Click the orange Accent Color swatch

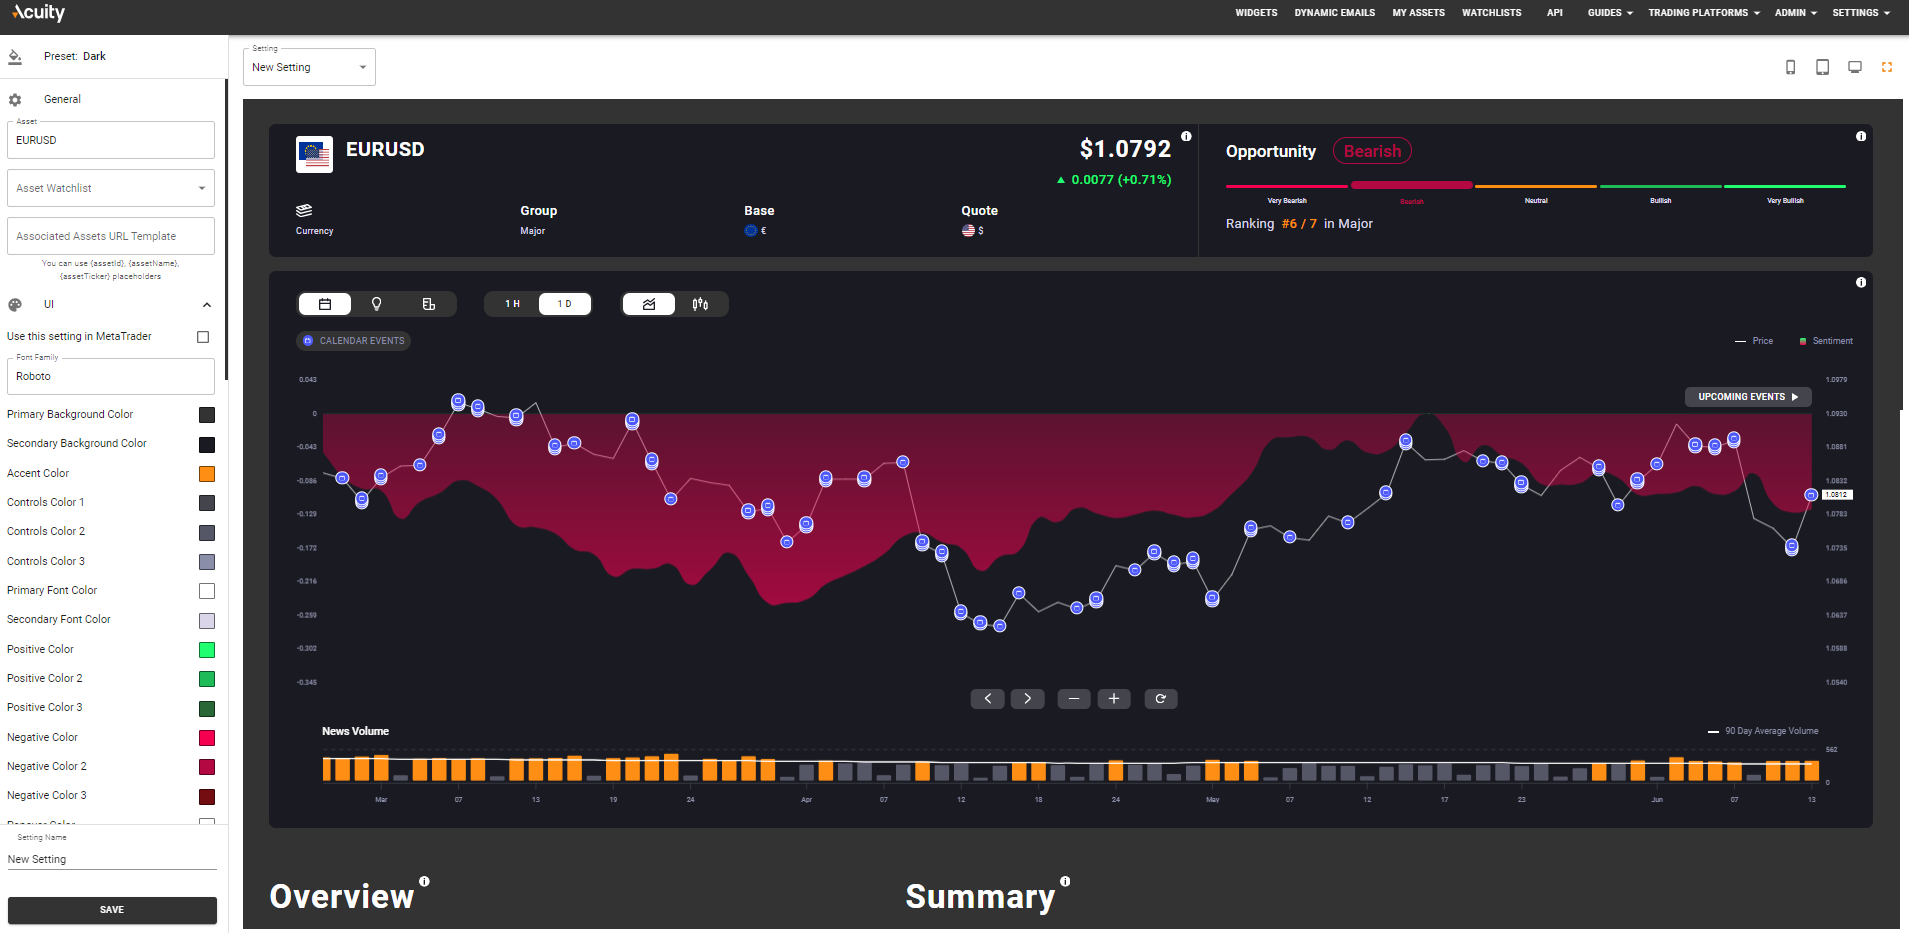point(207,474)
